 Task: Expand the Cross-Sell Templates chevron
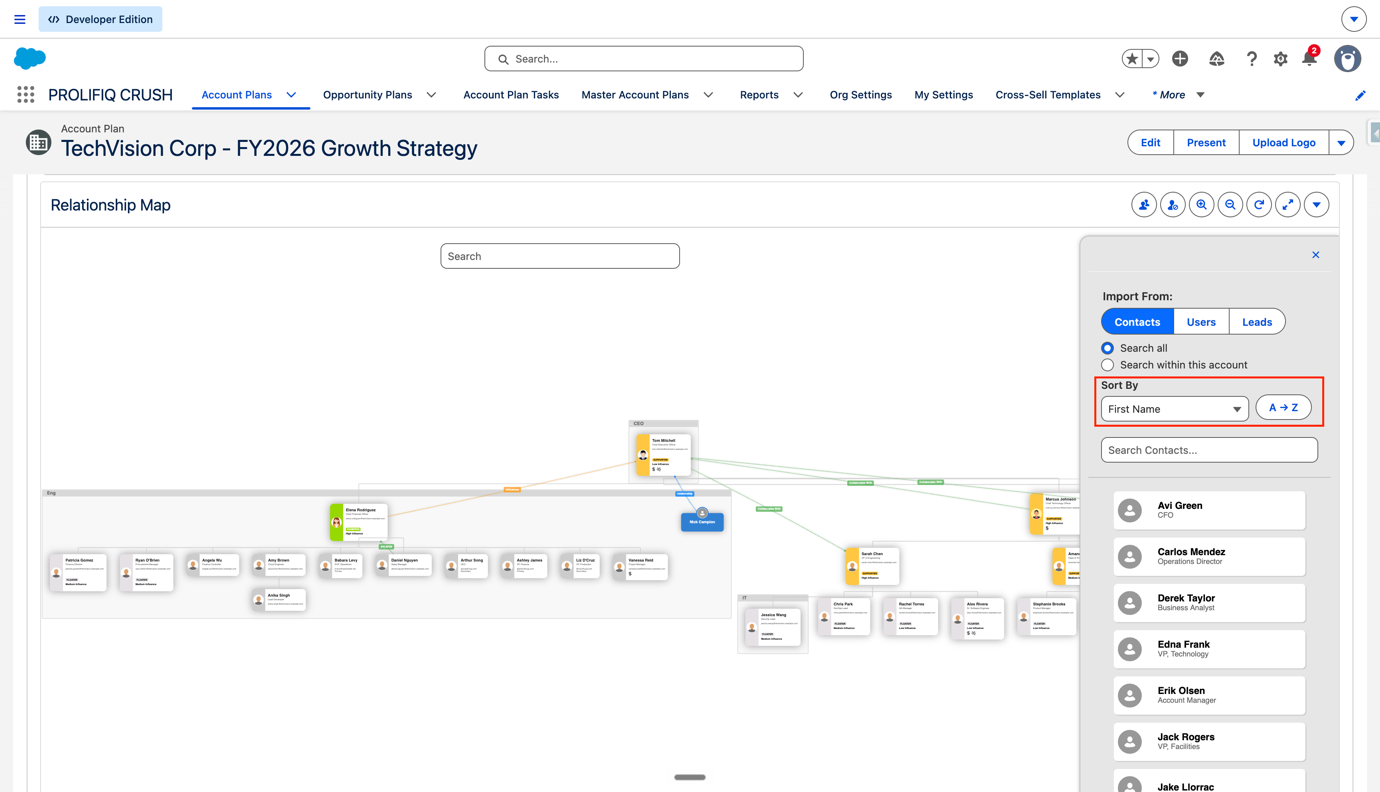[x=1120, y=95]
